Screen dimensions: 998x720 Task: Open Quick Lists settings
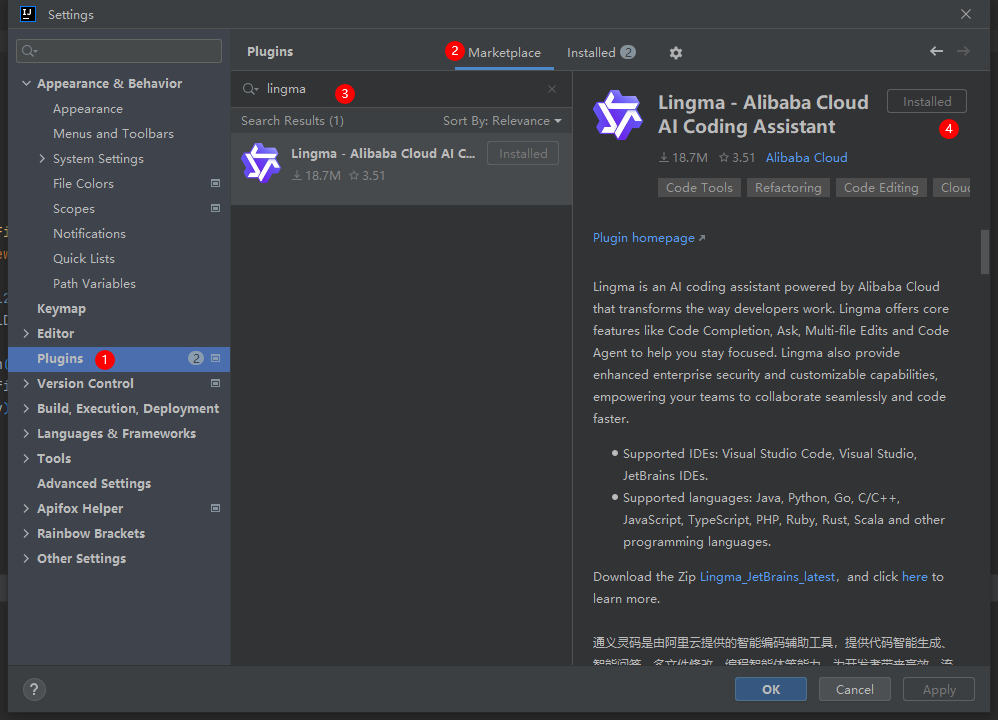coord(84,258)
